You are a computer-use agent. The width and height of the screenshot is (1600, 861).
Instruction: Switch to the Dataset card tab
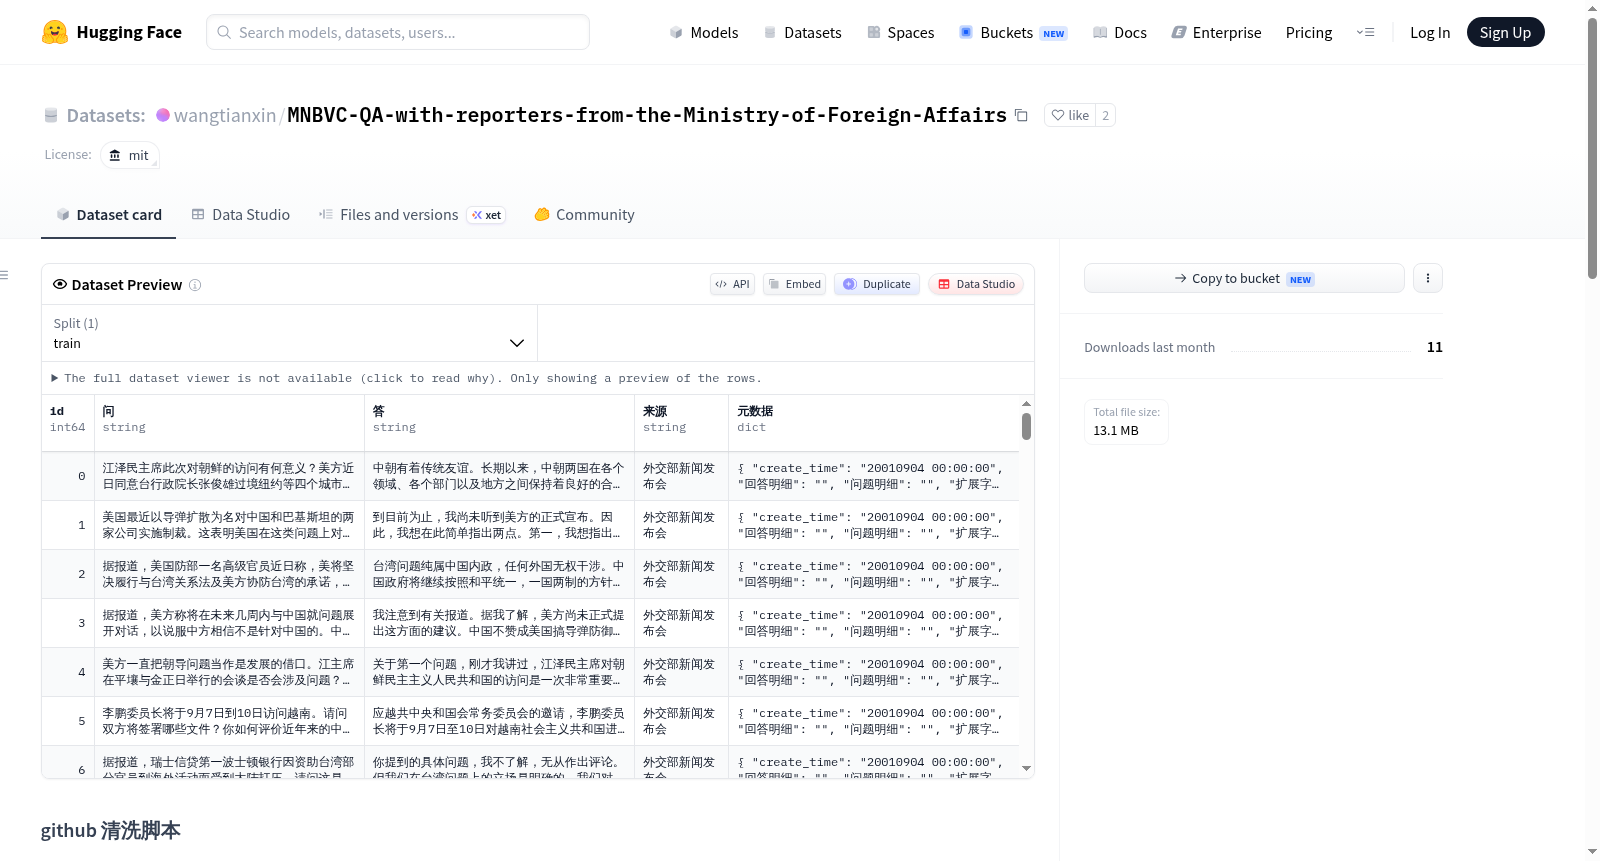(x=109, y=215)
